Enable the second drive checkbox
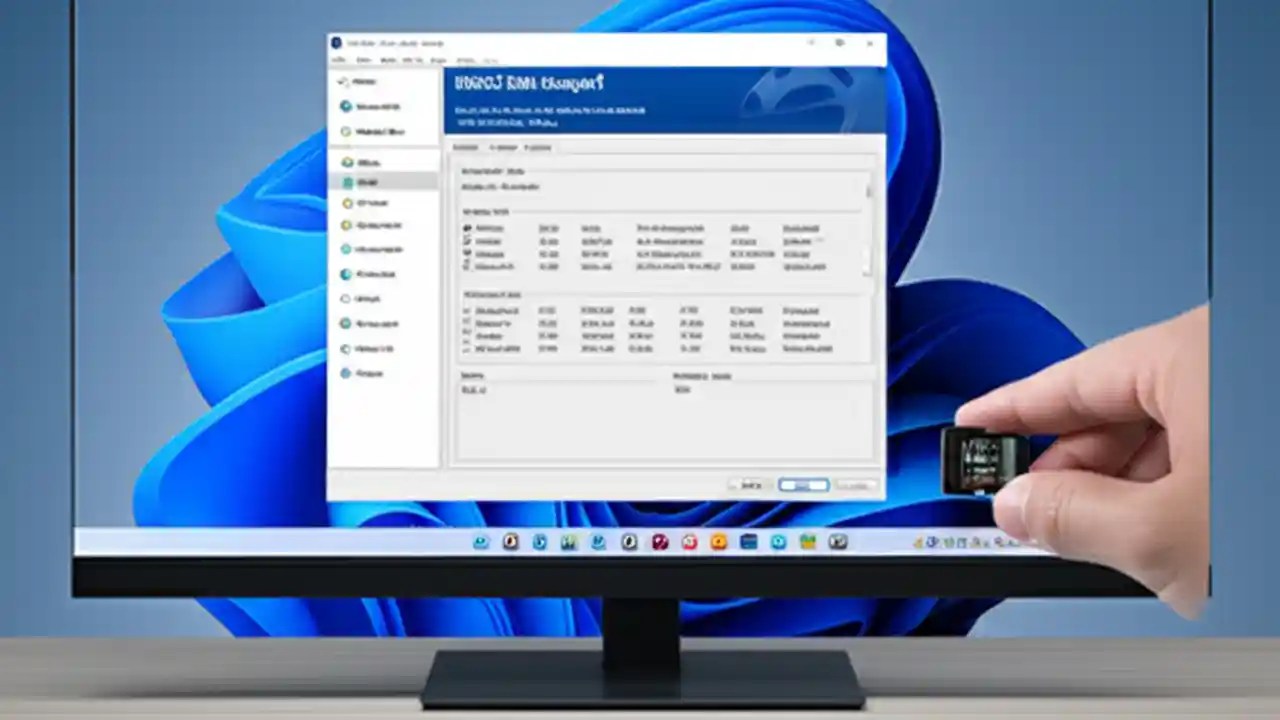The height and width of the screenshot is (720, 1280). (x=466, y=241)
